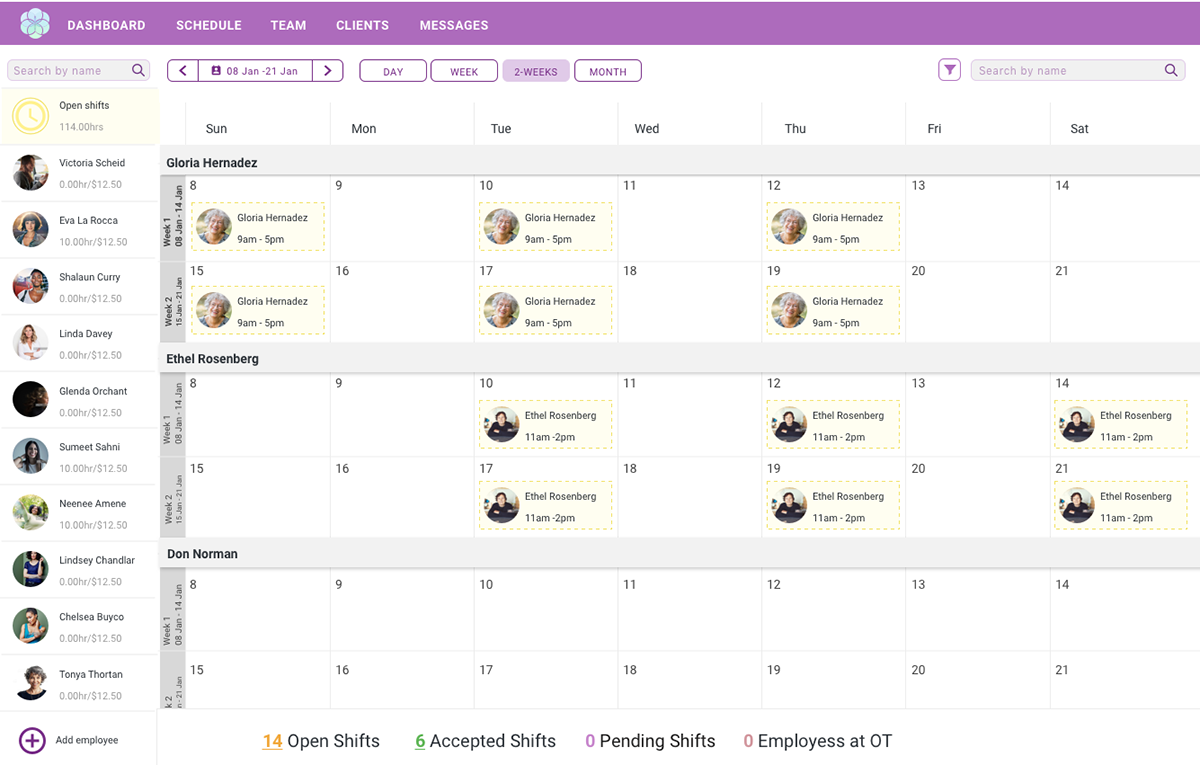Go to previous date range arrow
The image size is (1200, 765).
point(182,71)
